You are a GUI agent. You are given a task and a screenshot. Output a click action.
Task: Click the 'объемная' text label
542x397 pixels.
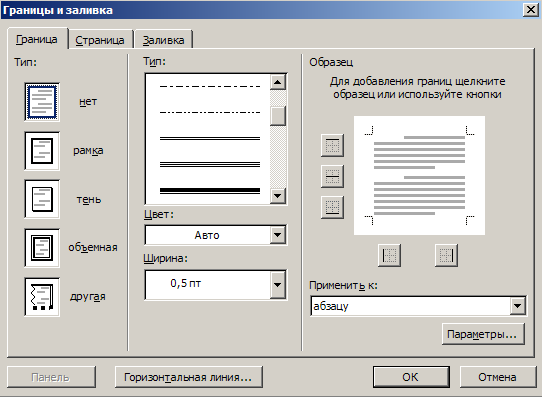point(93,247)
